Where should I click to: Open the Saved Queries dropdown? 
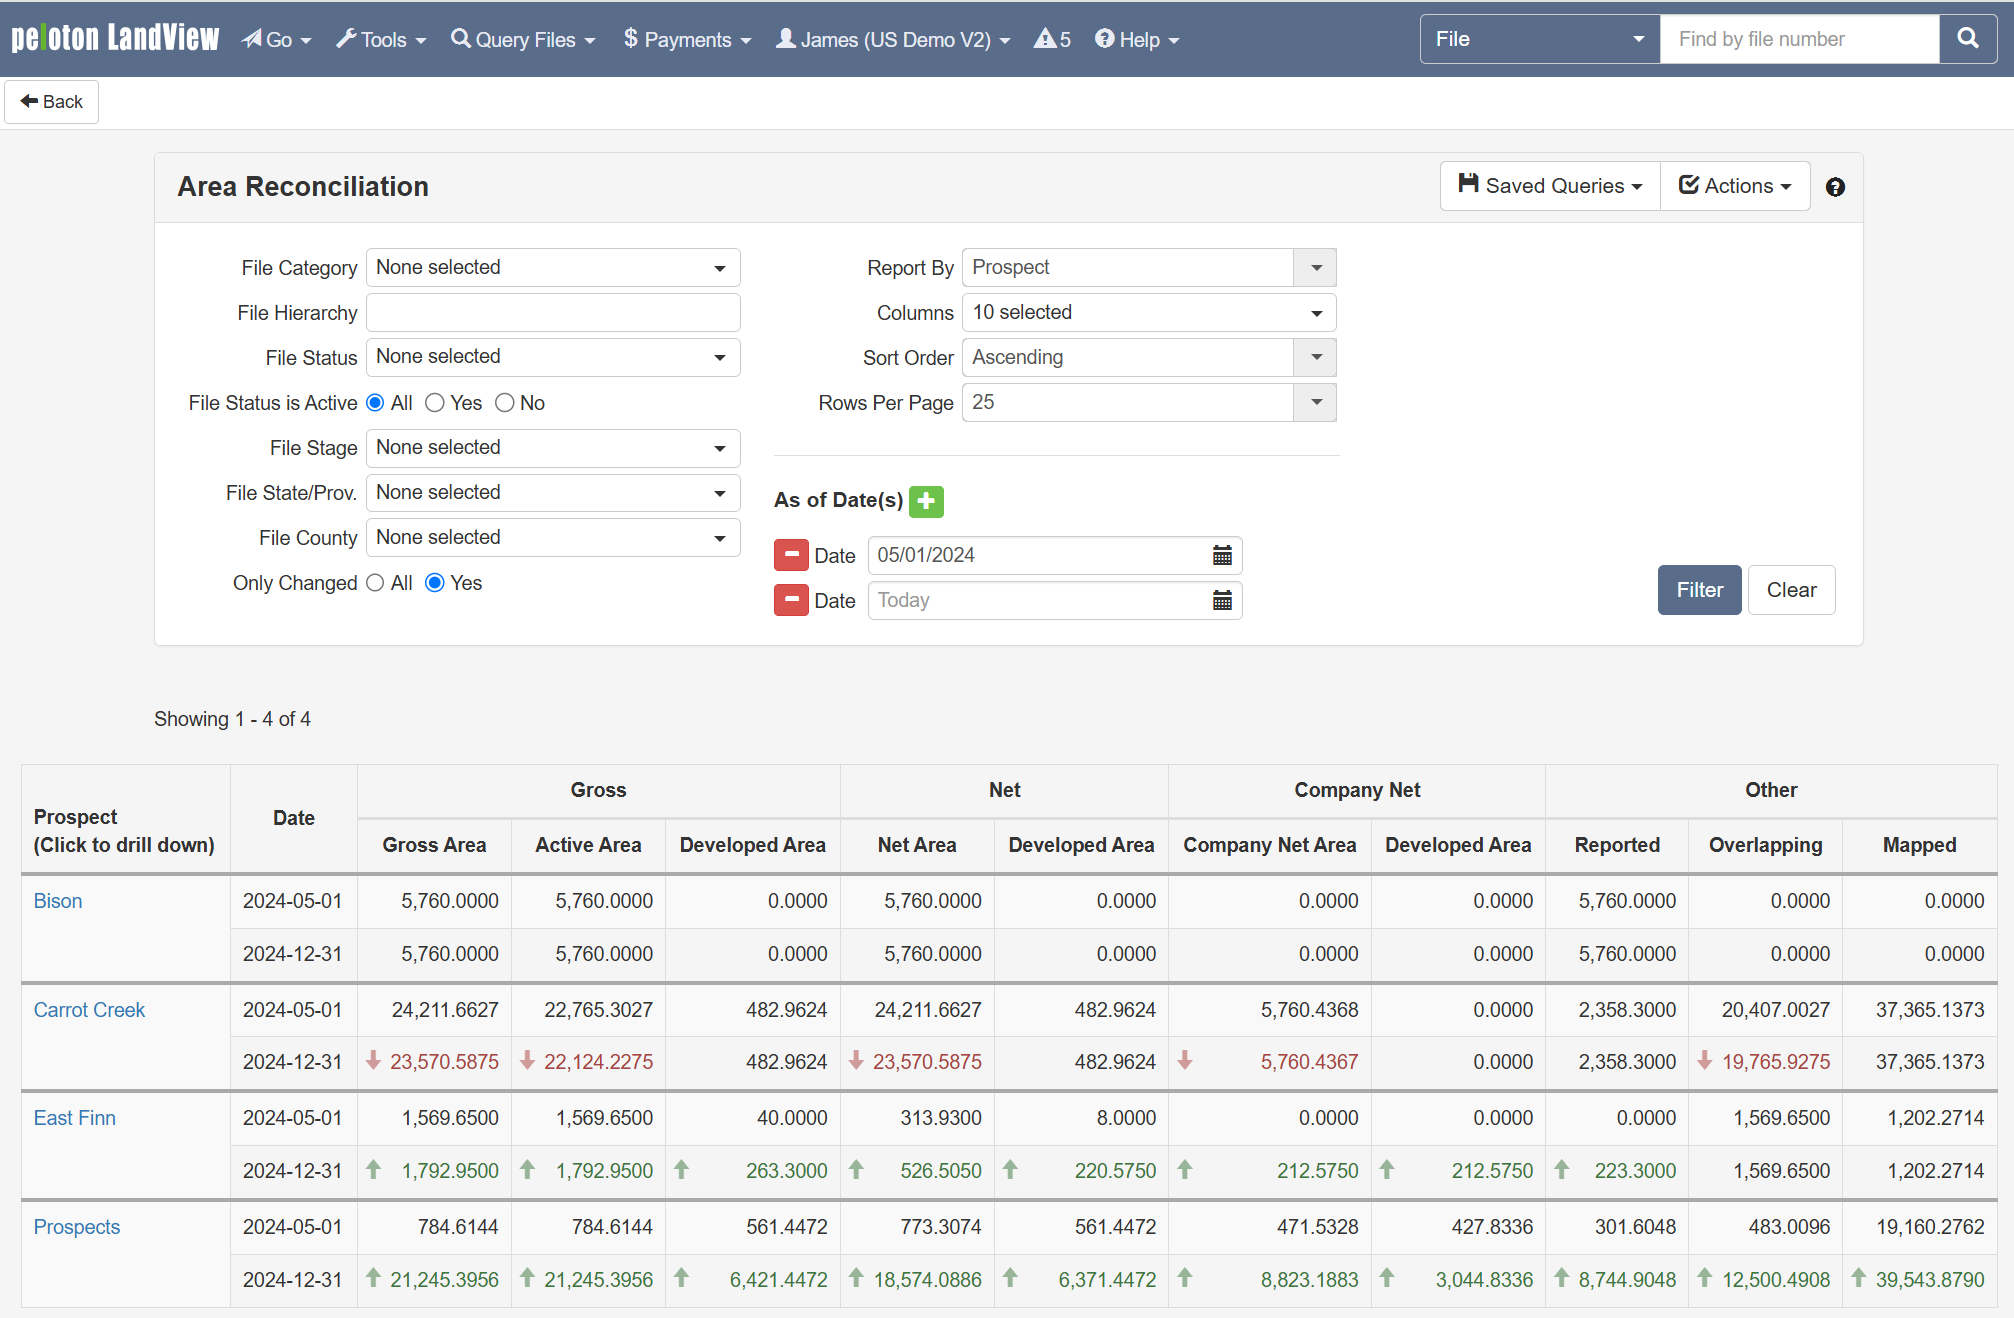click(1550, 186)
